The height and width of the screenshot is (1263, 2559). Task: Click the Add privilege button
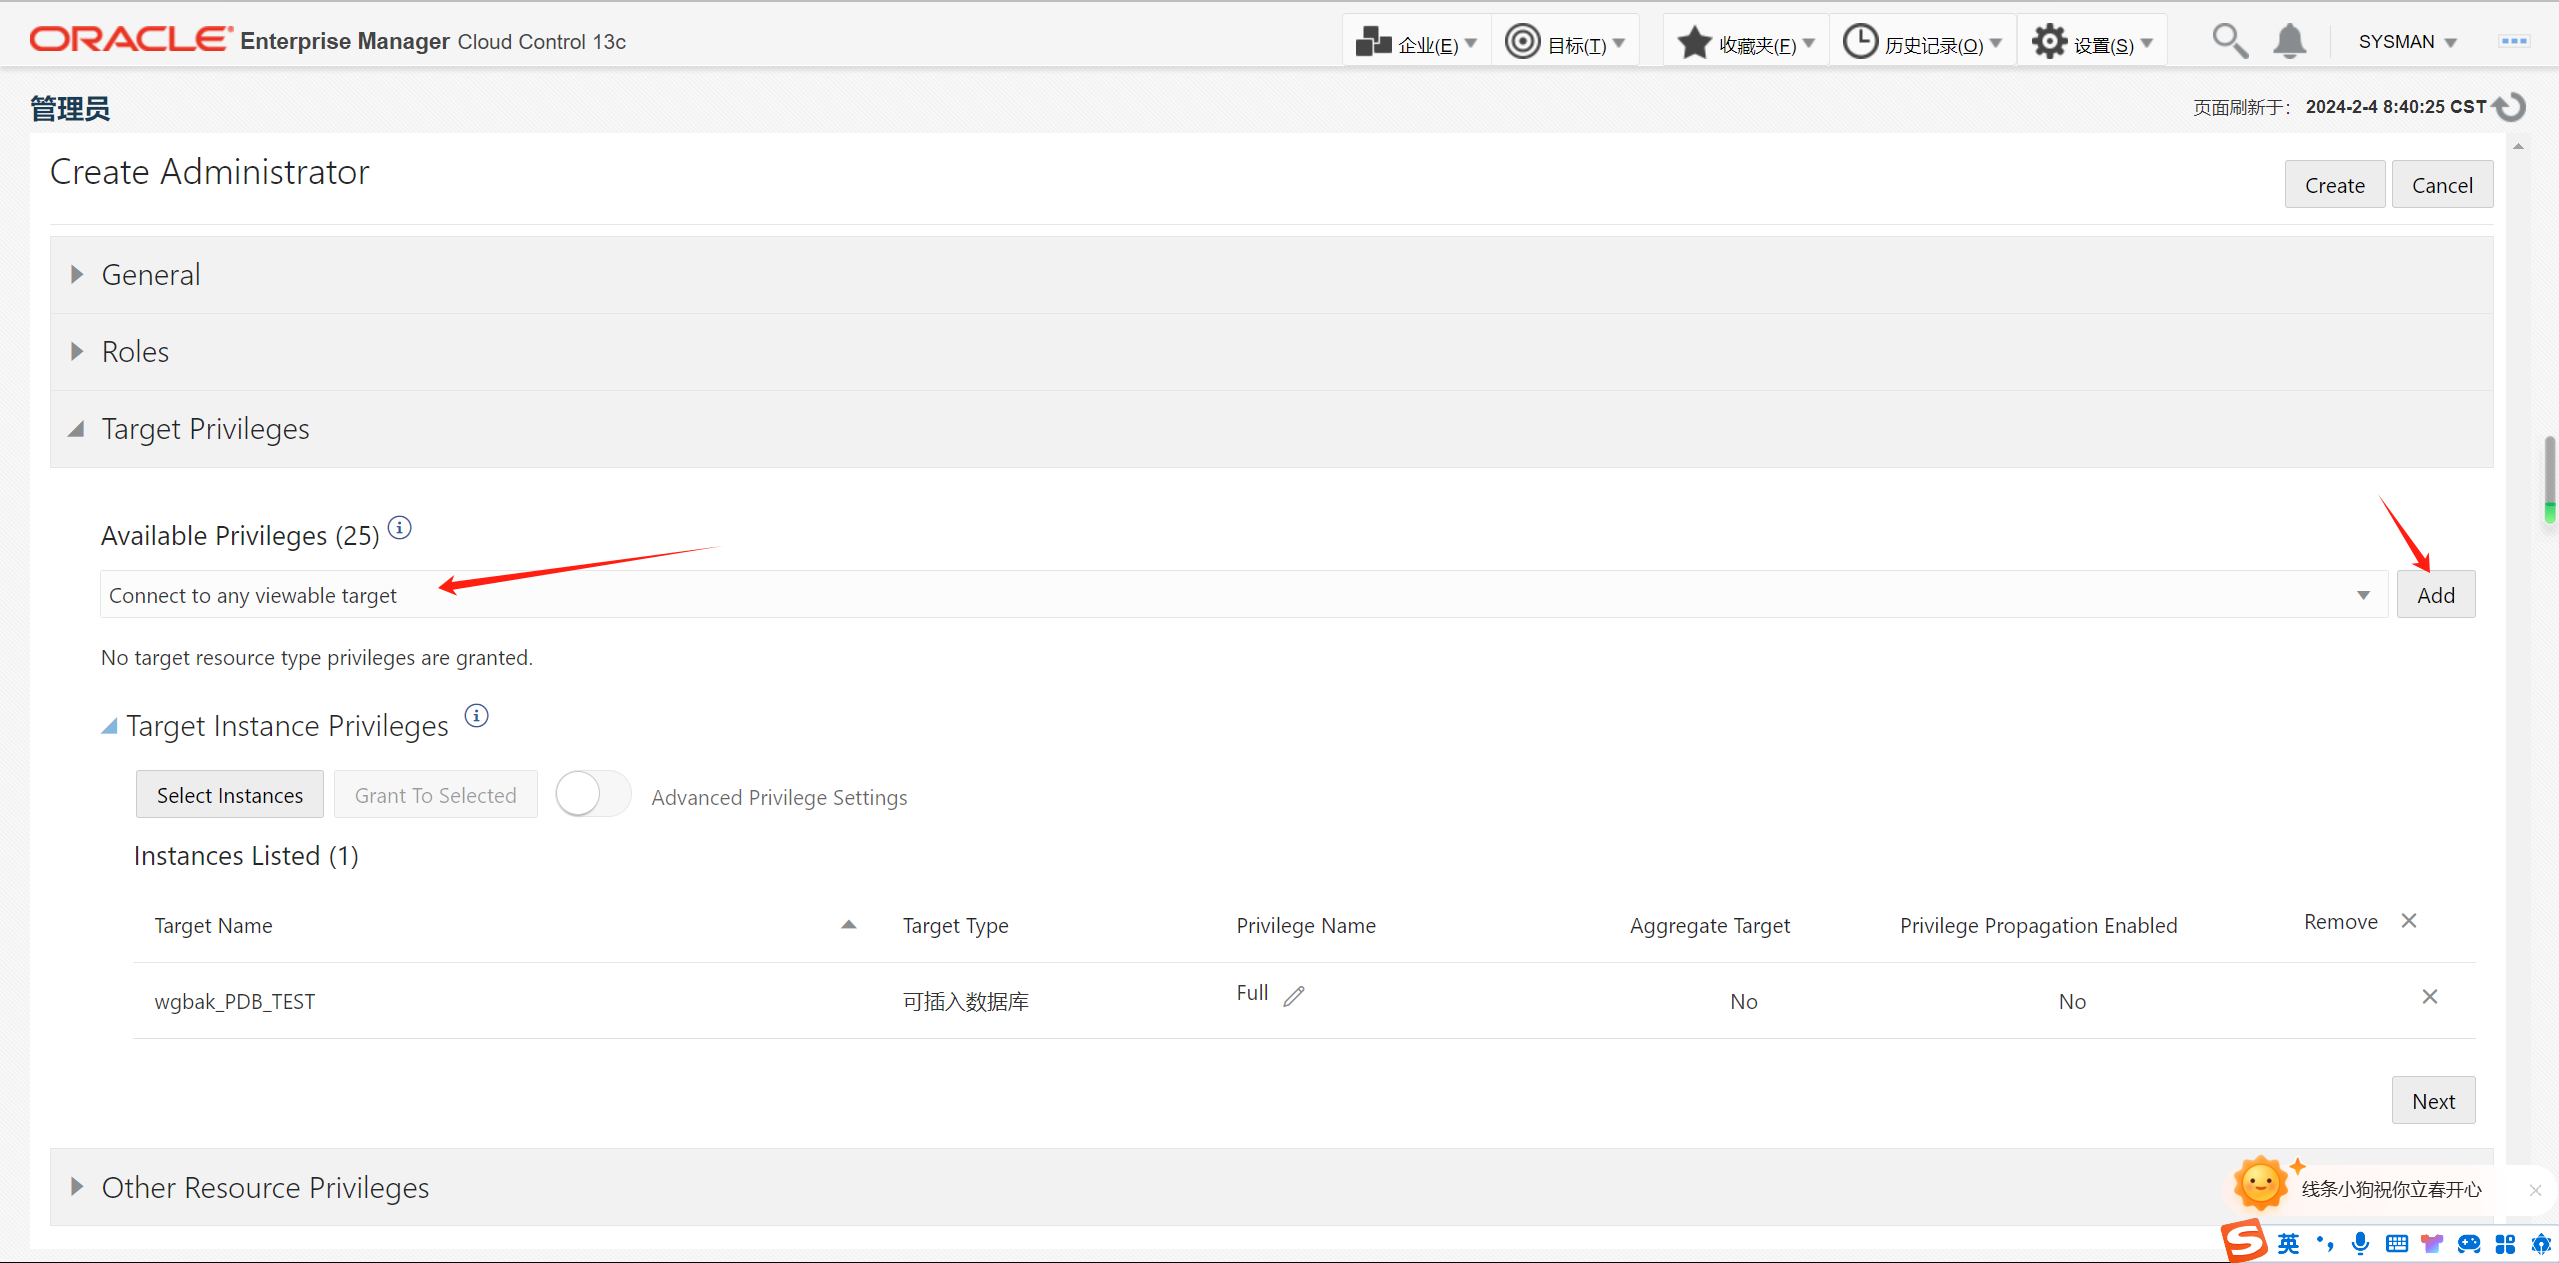(x=2435, y=595)
